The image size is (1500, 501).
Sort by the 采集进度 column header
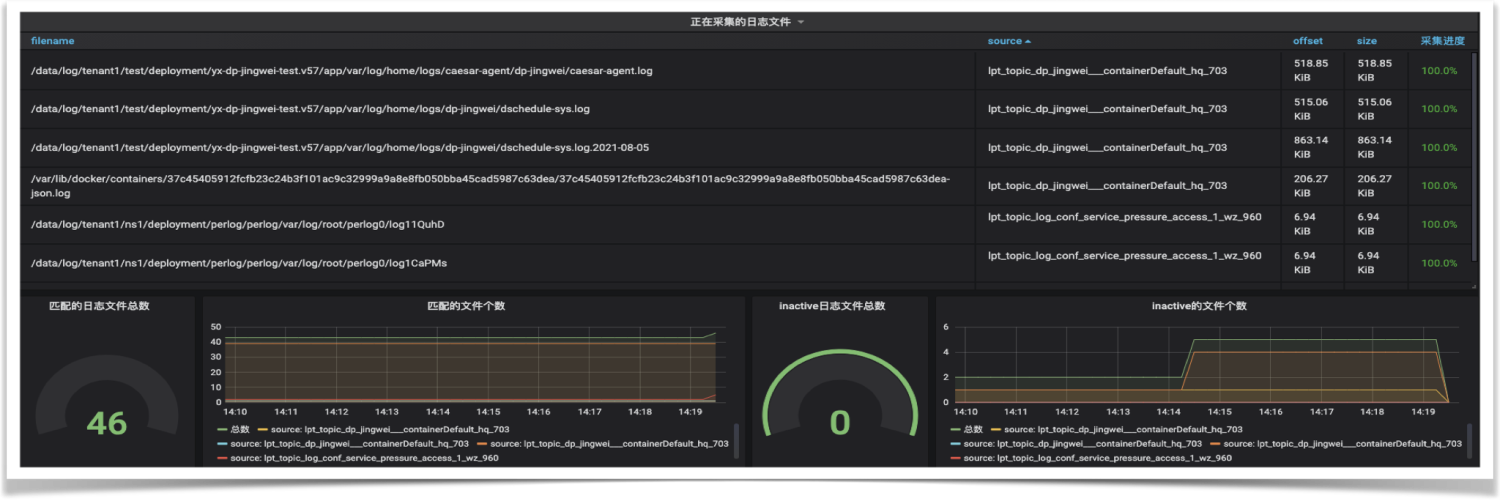[1442, 41]
